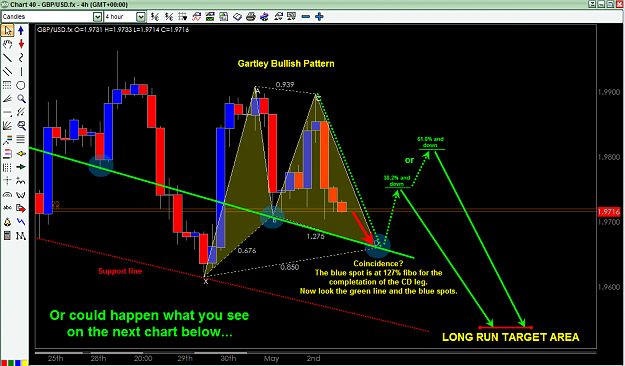Select the green right arrow tool
The height and width of the screenshot is (366, 625).
[x=21, y=167]
